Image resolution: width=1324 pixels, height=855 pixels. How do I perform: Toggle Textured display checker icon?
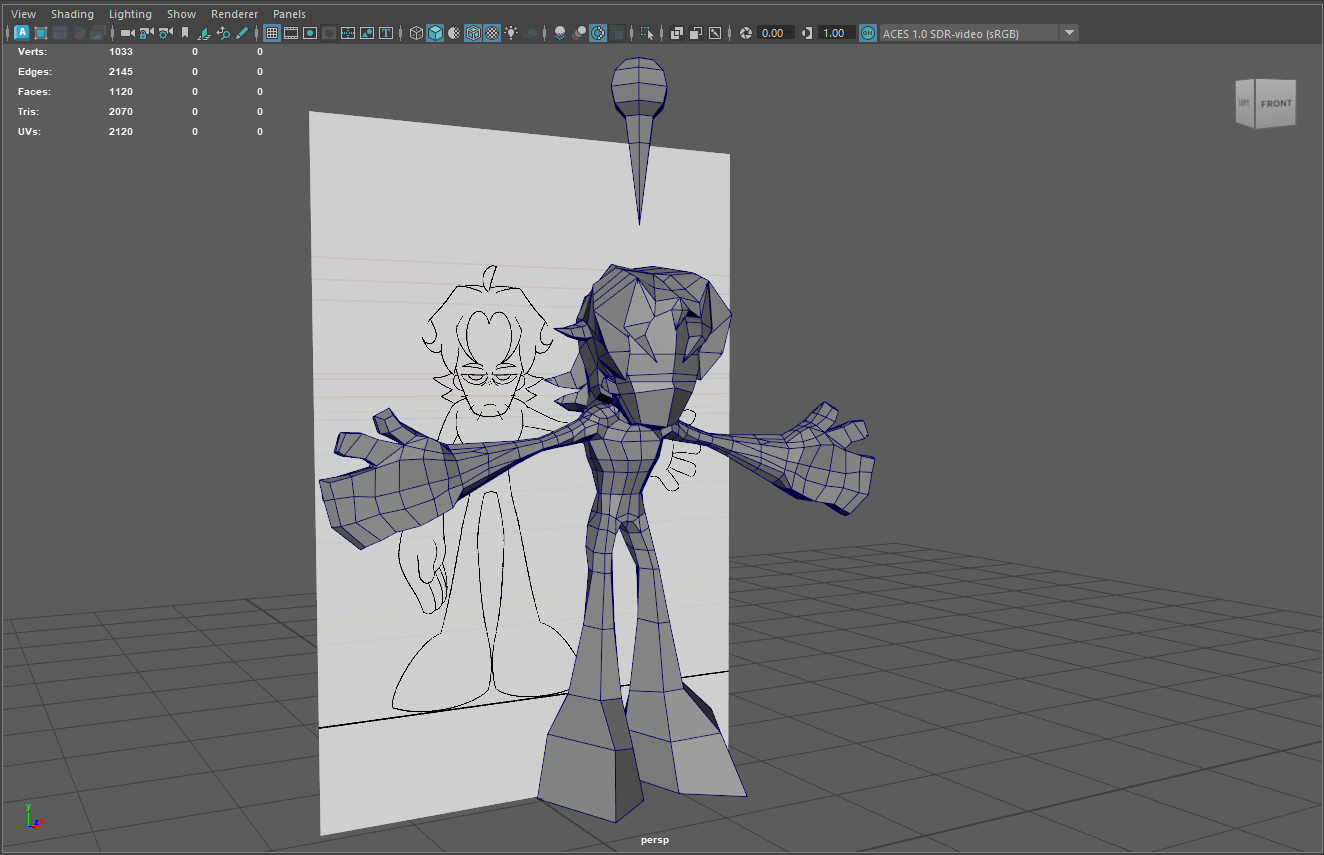(492, 33)
